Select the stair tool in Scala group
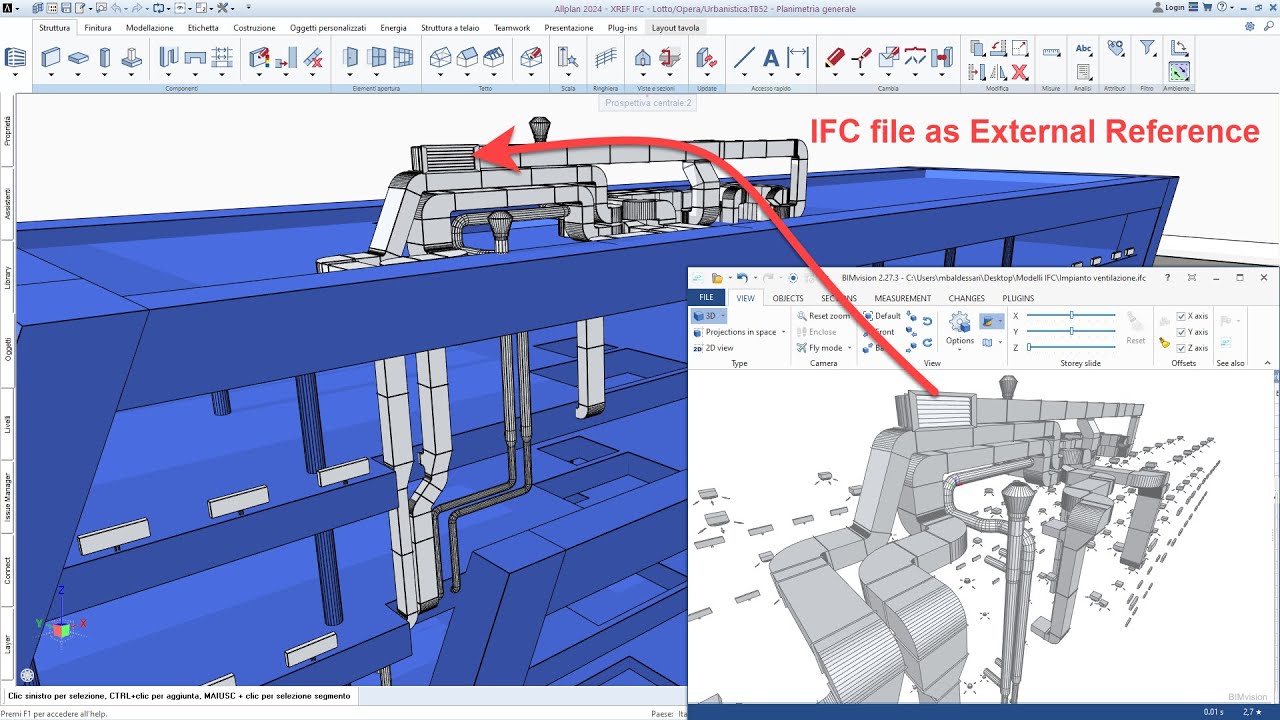The height and width of the screenshot is (720, 1280). [x=568, y=57]
